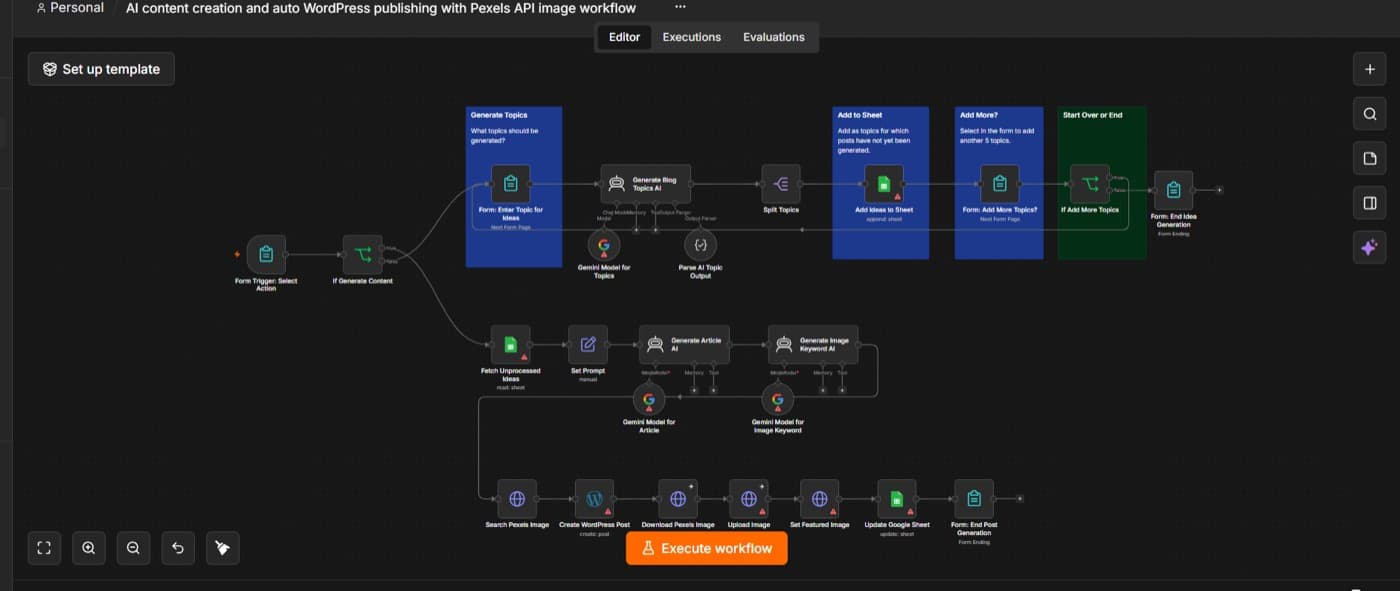Viewport: 1400px width, 591px height.
Task: Open the Gemini Model for Topics node
Action: [604, 245]
